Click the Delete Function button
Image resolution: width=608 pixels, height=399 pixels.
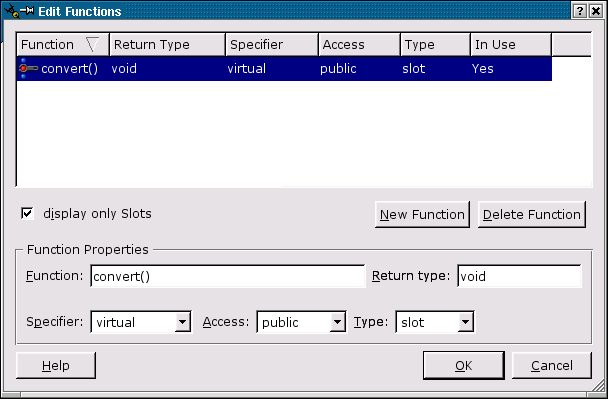(532, 214)
